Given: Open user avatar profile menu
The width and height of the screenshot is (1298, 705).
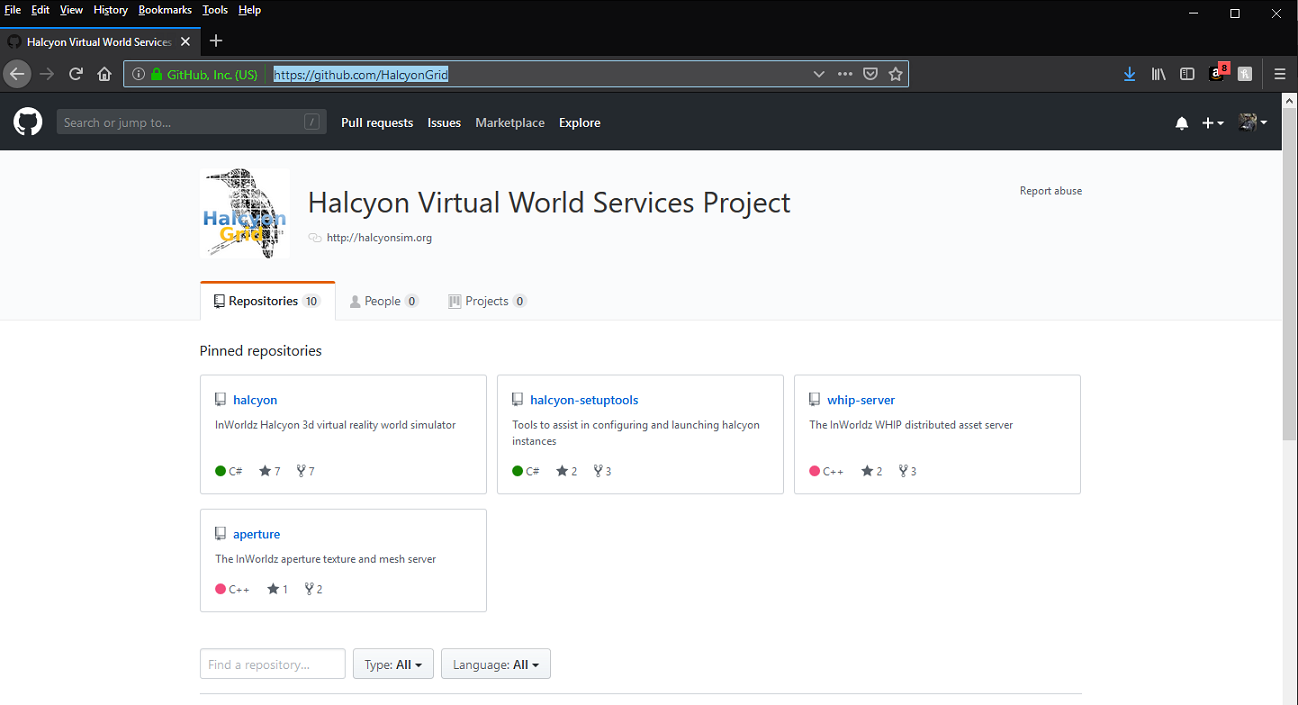Looking at the screenshot, I should click(x=1252, y=122).
